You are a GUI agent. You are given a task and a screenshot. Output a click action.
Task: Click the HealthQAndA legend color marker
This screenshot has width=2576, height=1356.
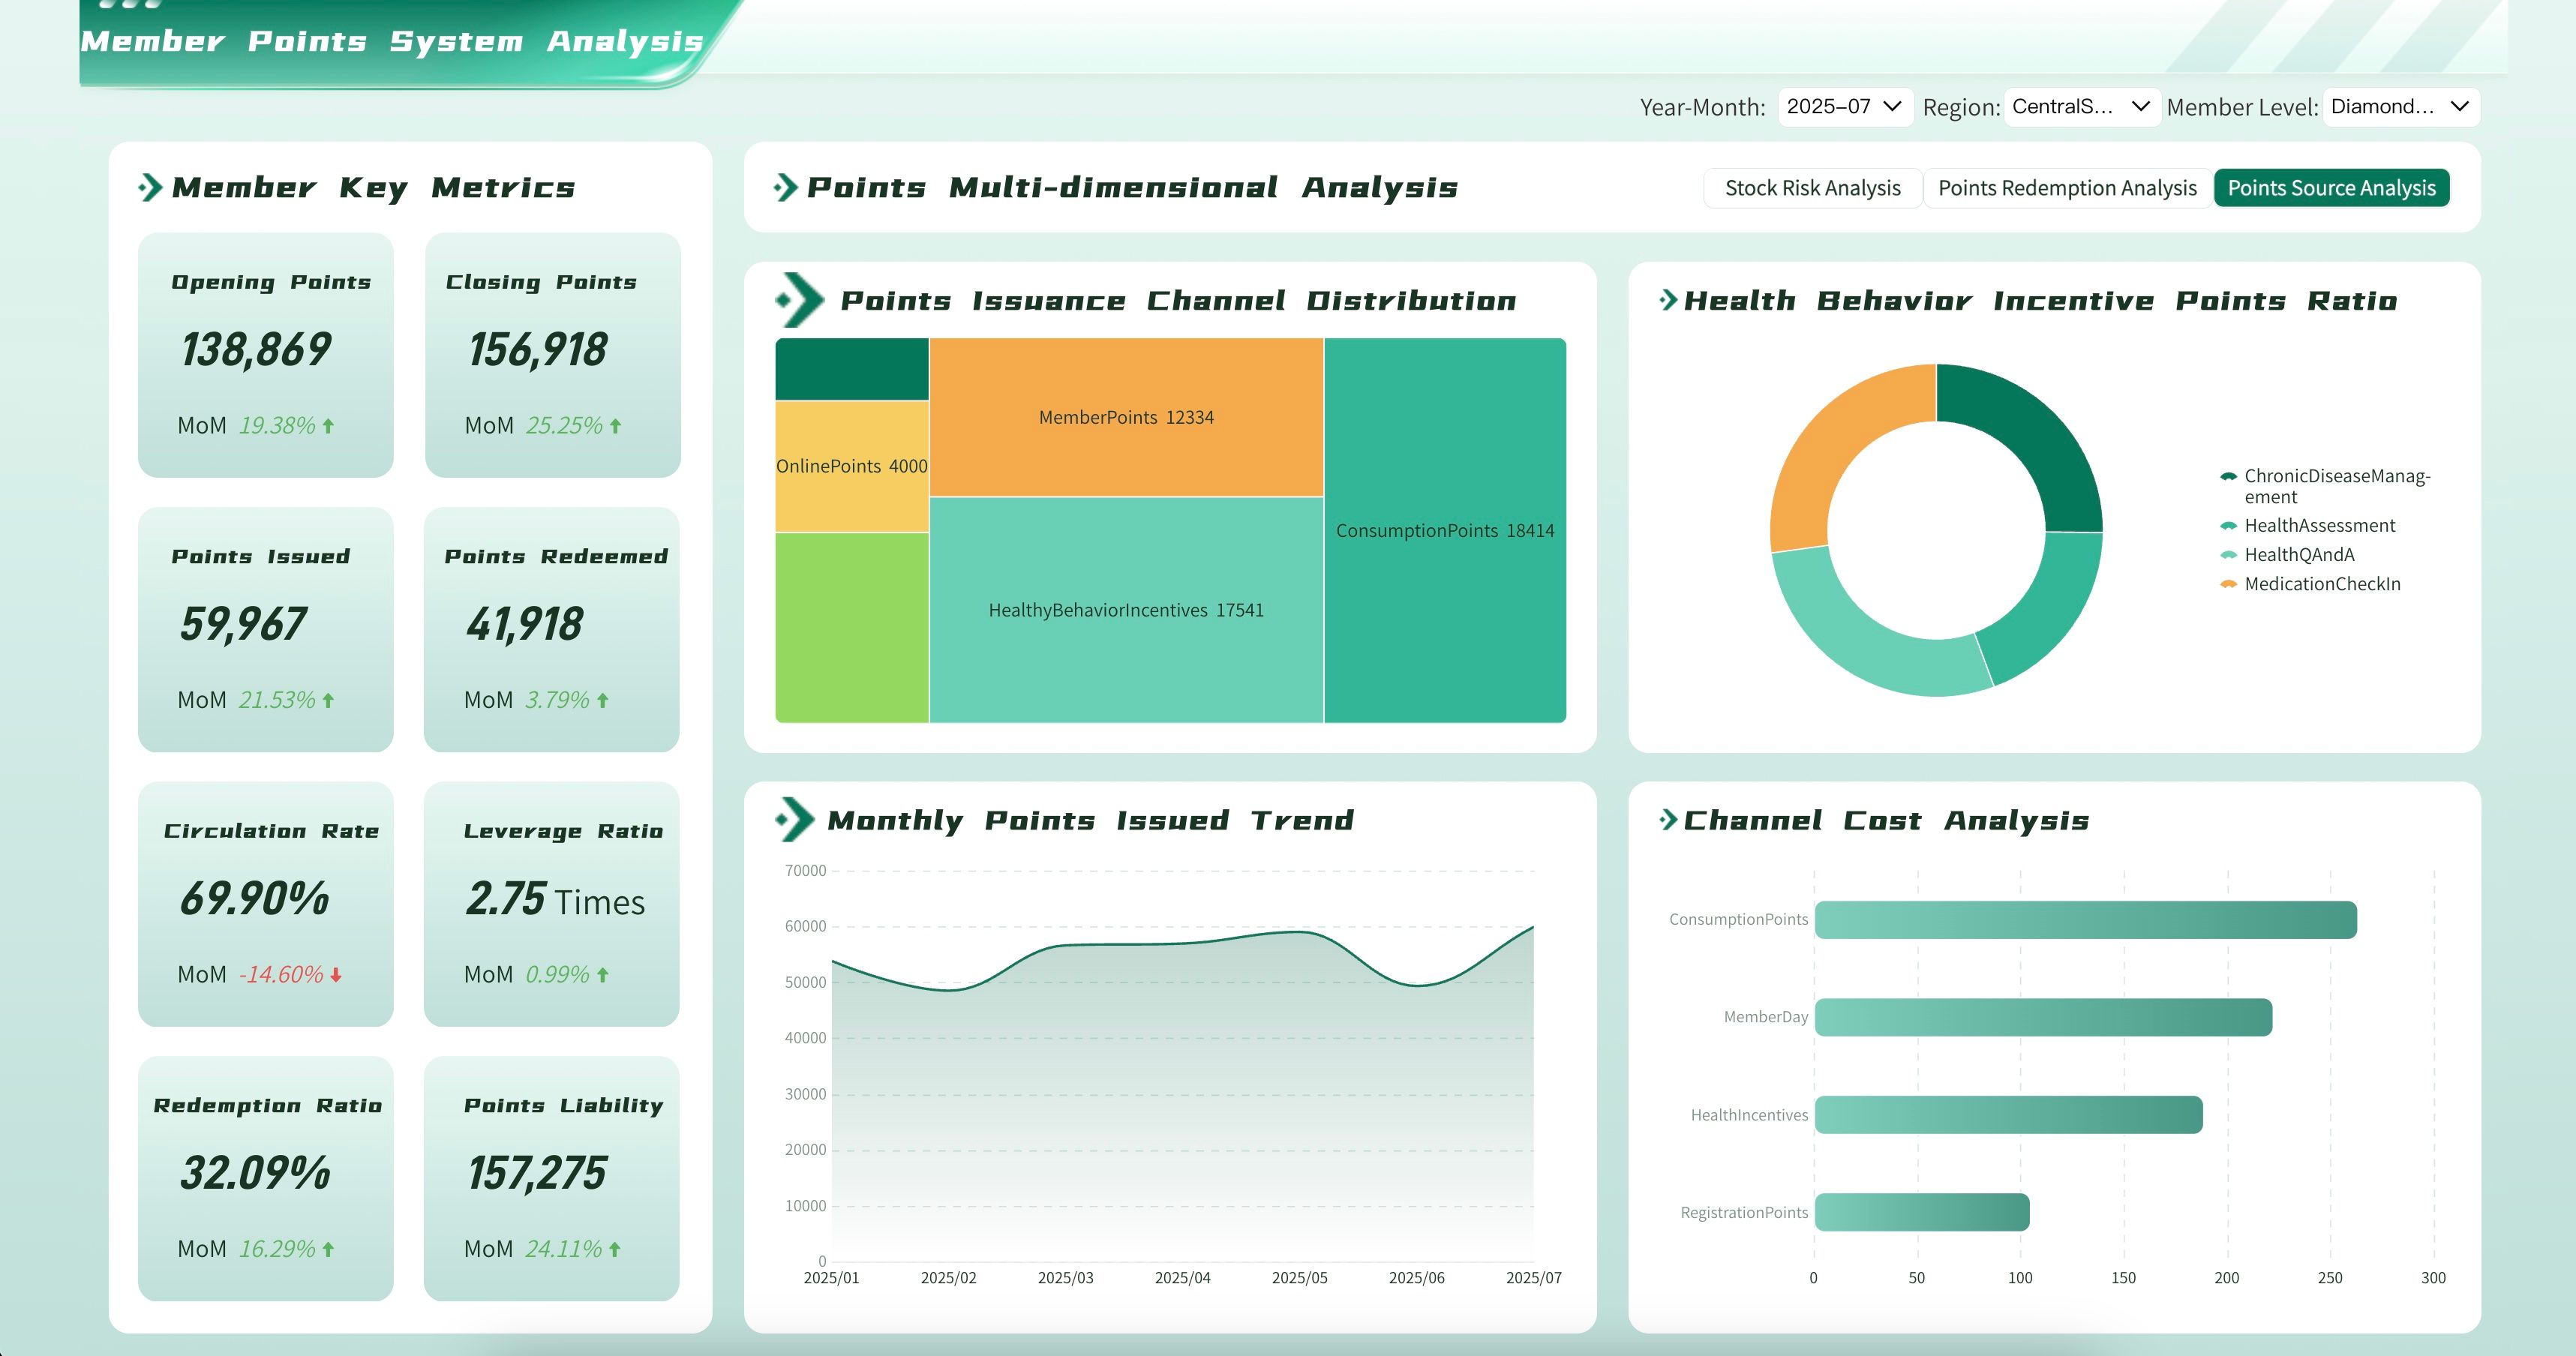(x=2228, y=555)
